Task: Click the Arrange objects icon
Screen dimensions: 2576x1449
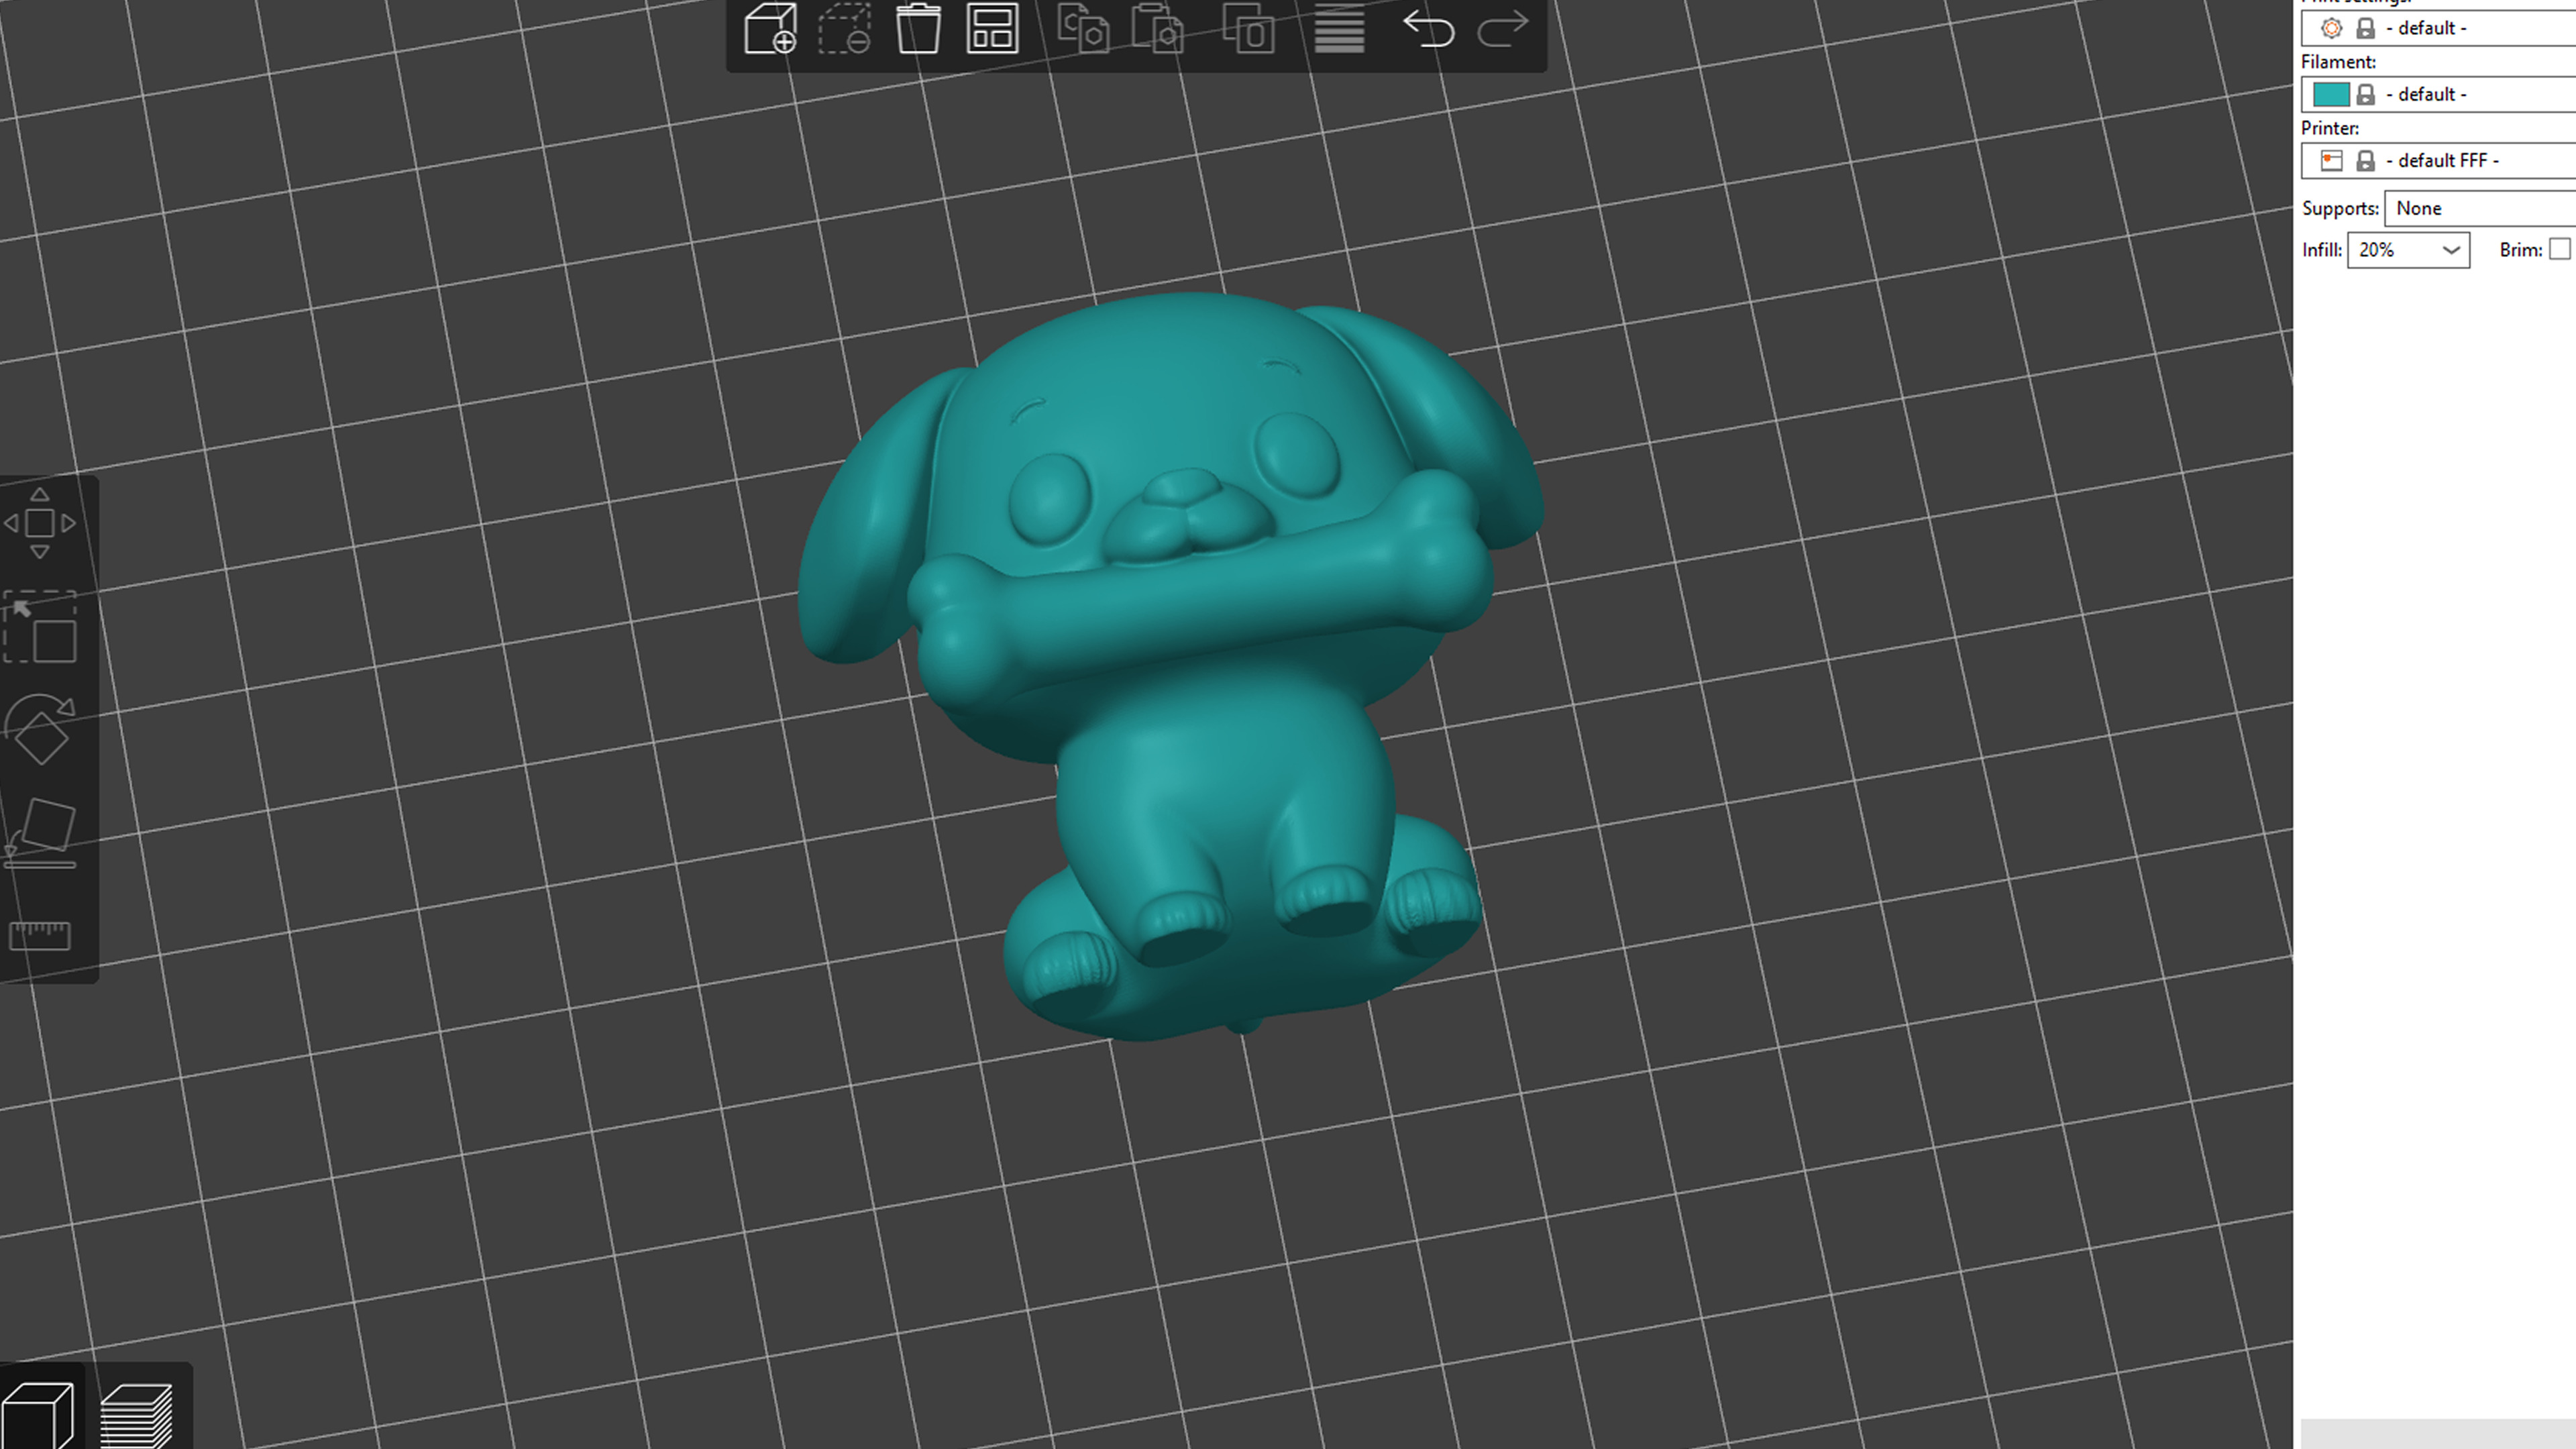Action: pyautogui.click(x=992, y=28)
